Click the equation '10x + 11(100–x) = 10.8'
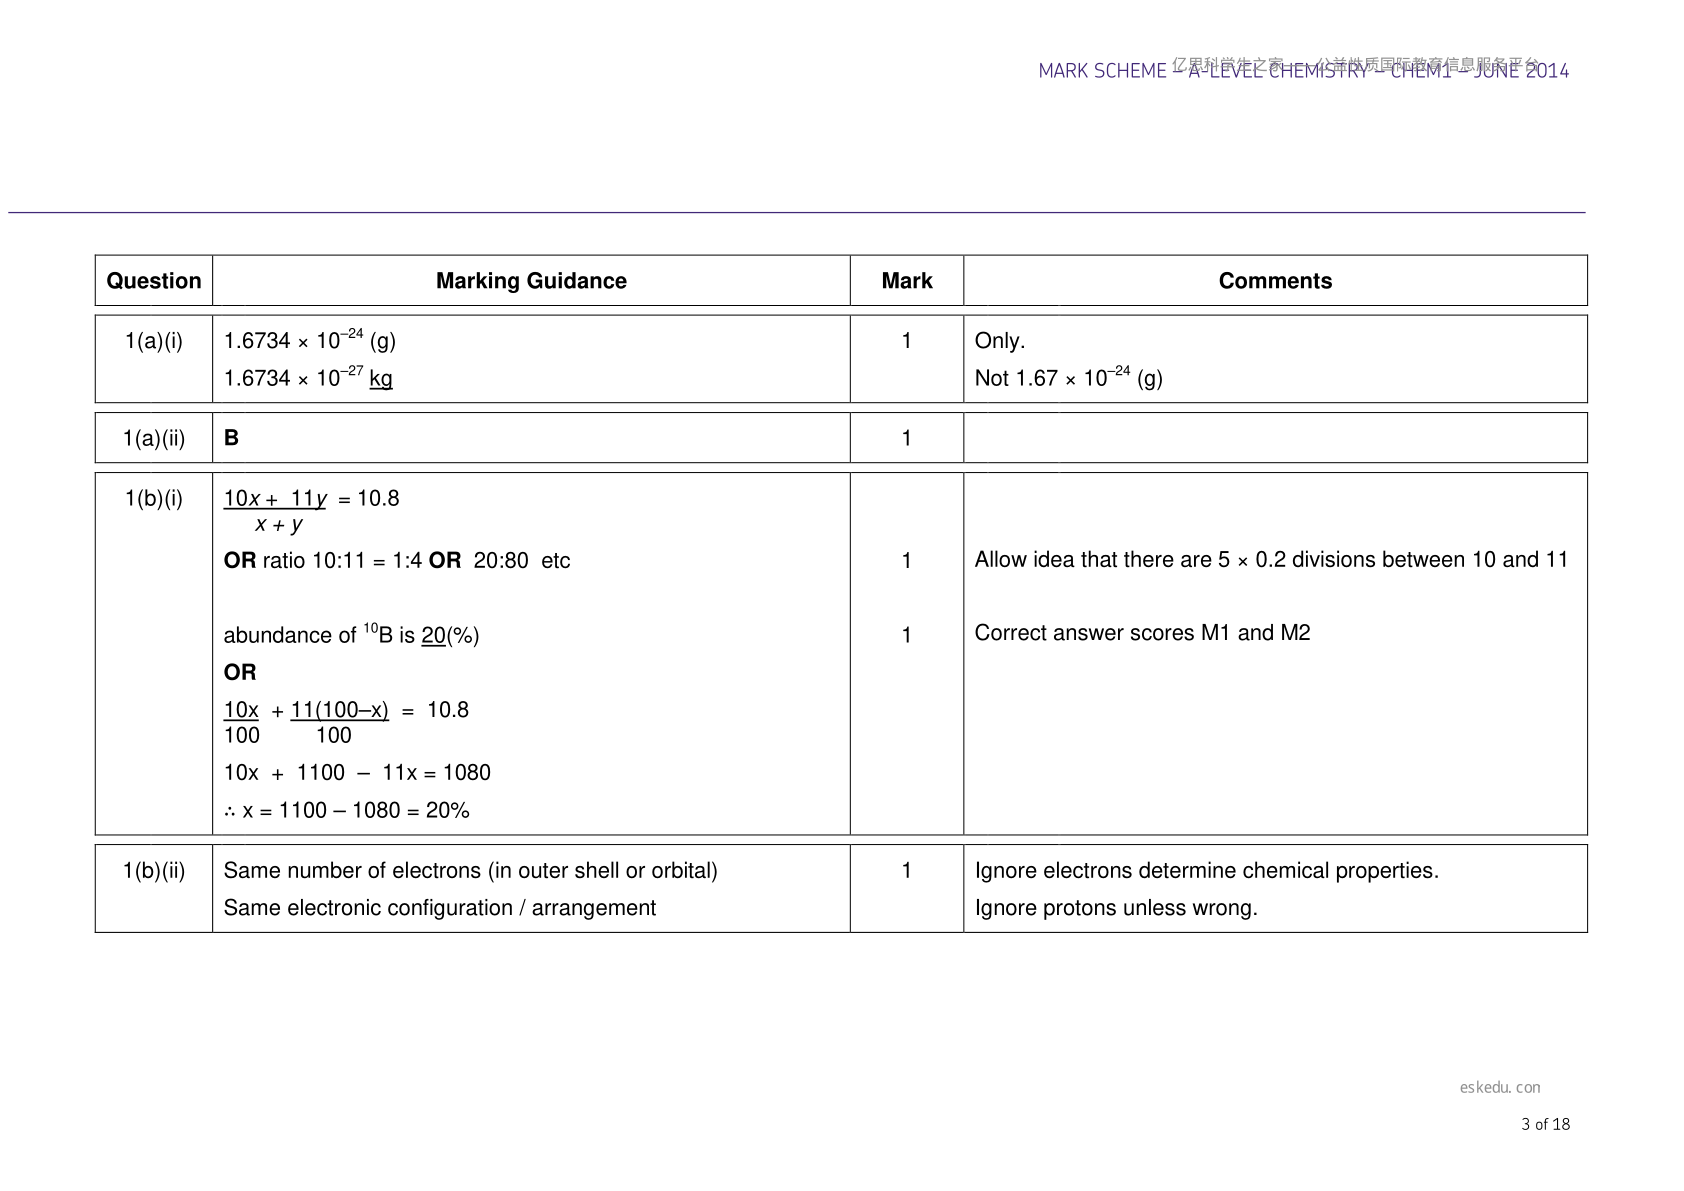Image resolution: width=1684 pixels, height=1191 pixels. tap(346, 722)
